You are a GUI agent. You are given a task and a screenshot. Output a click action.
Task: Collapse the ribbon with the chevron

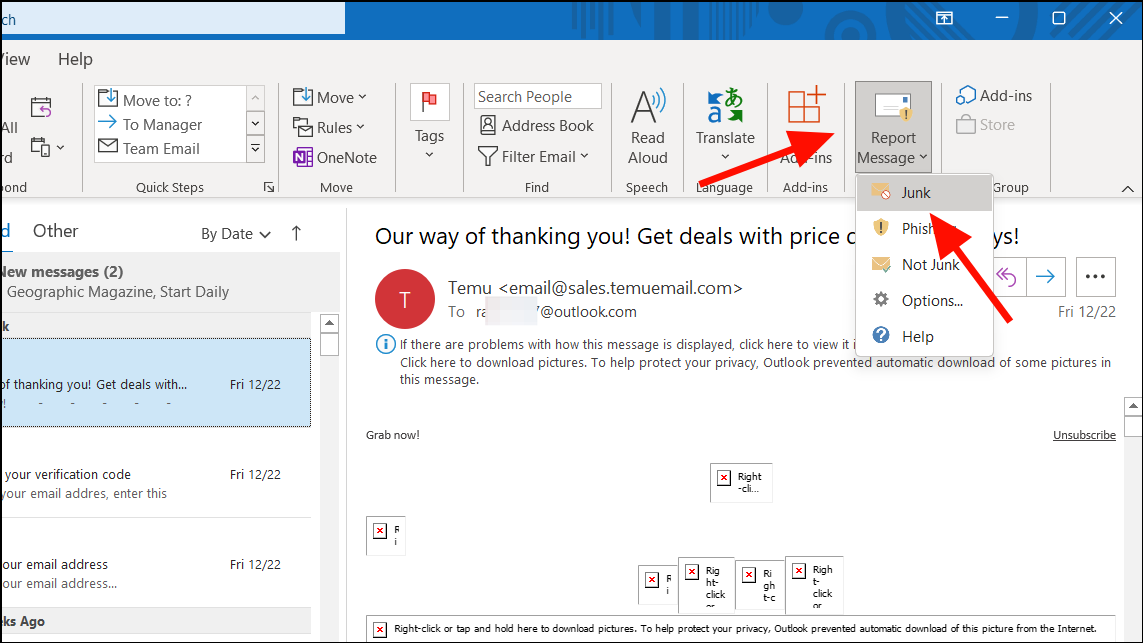[x=1127, y=189]
